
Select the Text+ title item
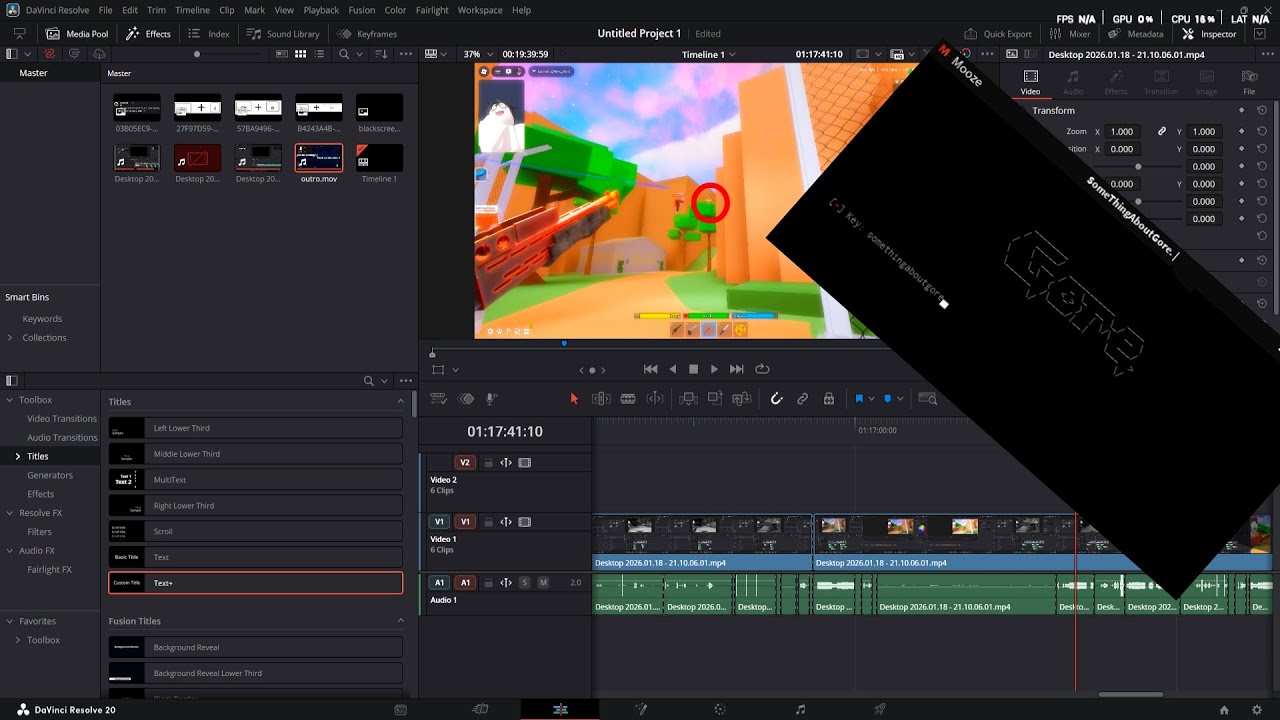[x=255, y=583]
